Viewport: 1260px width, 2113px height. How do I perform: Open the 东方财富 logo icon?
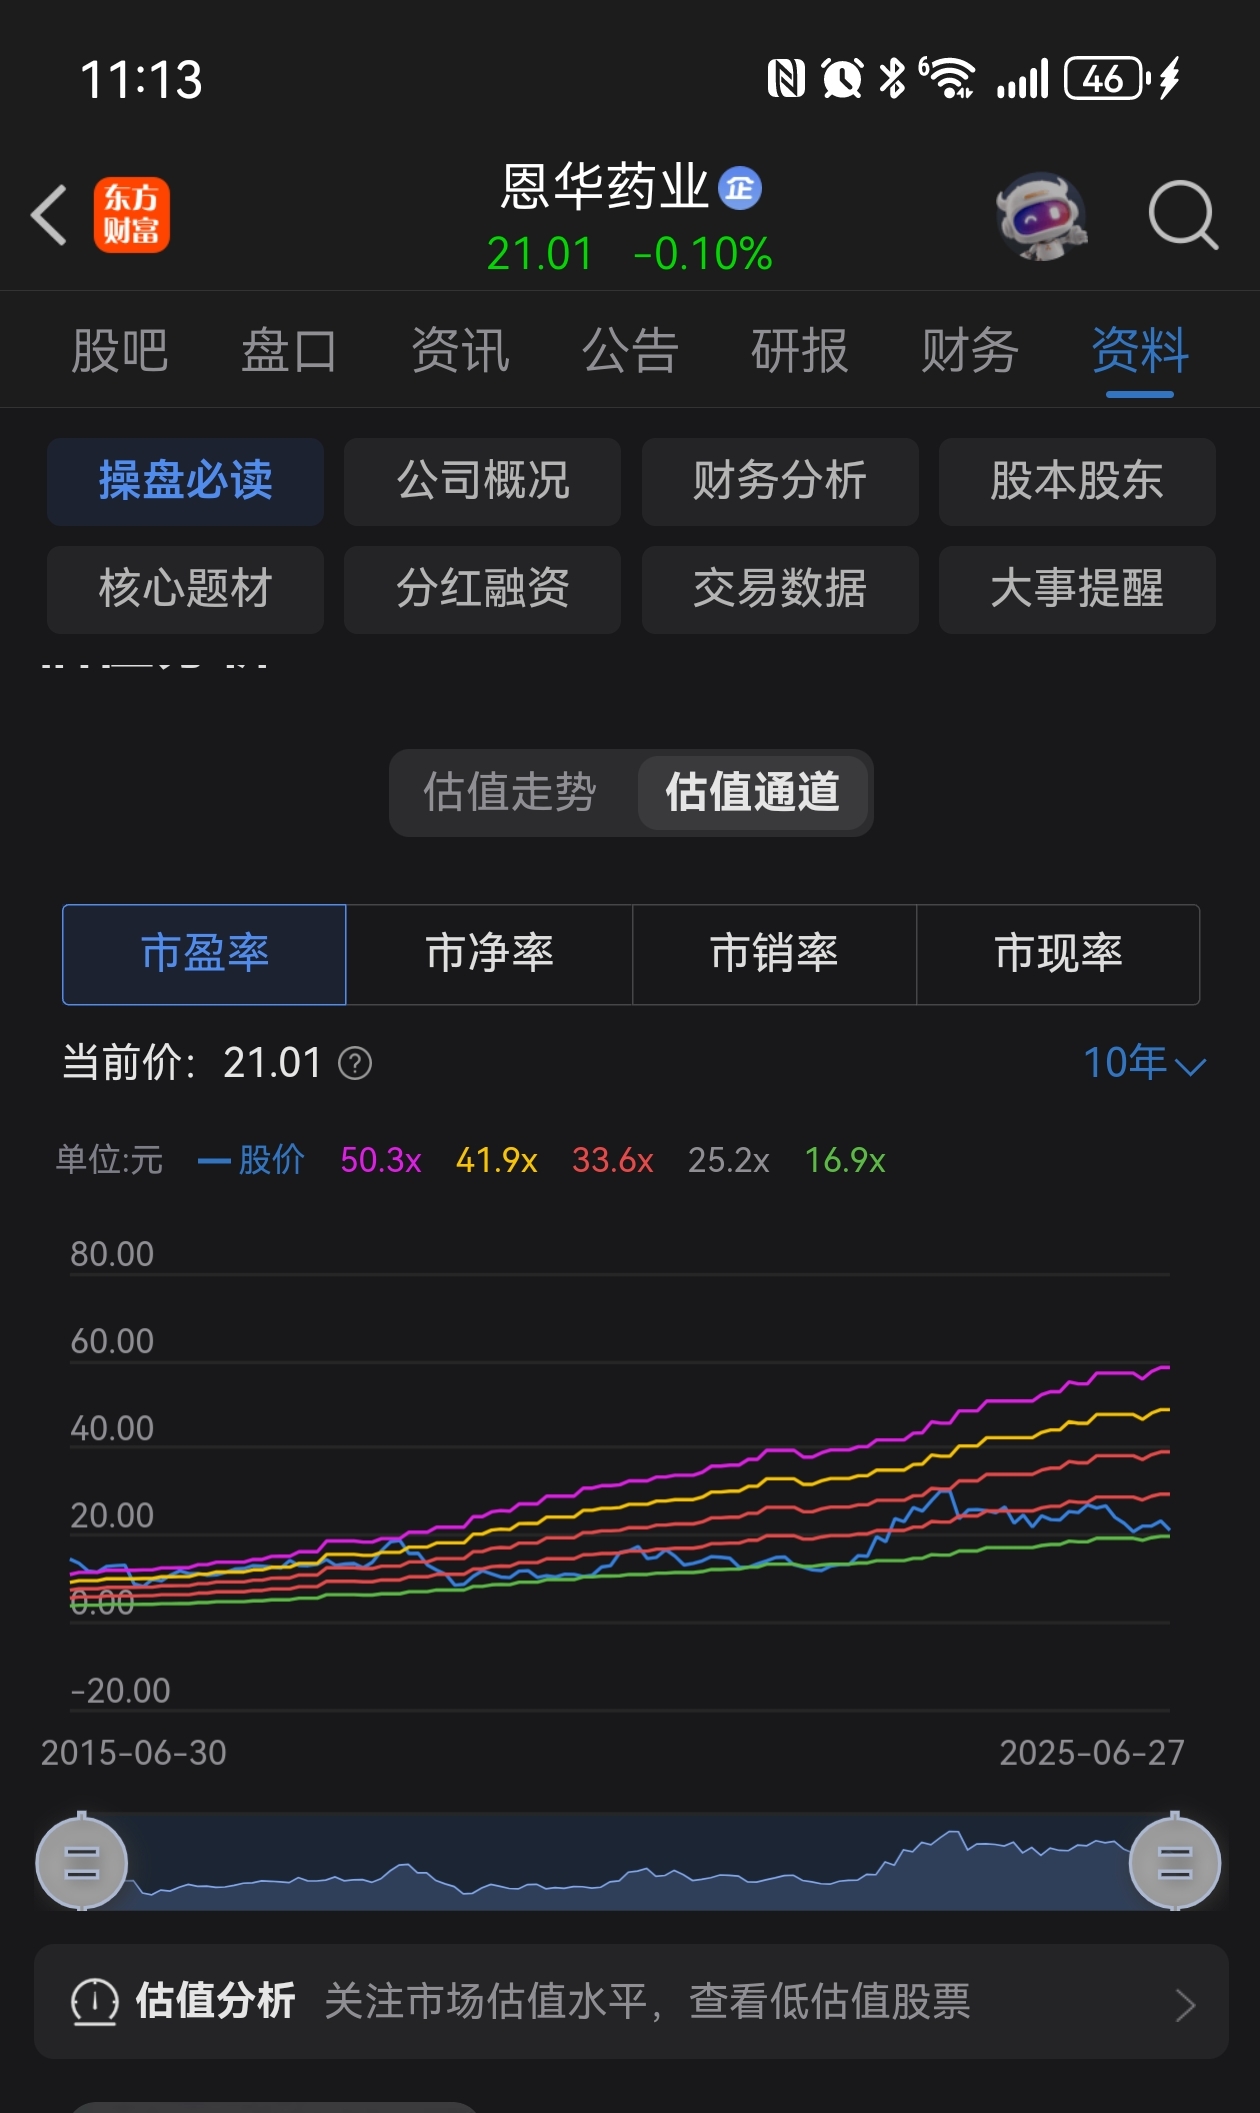pos(132,215)
